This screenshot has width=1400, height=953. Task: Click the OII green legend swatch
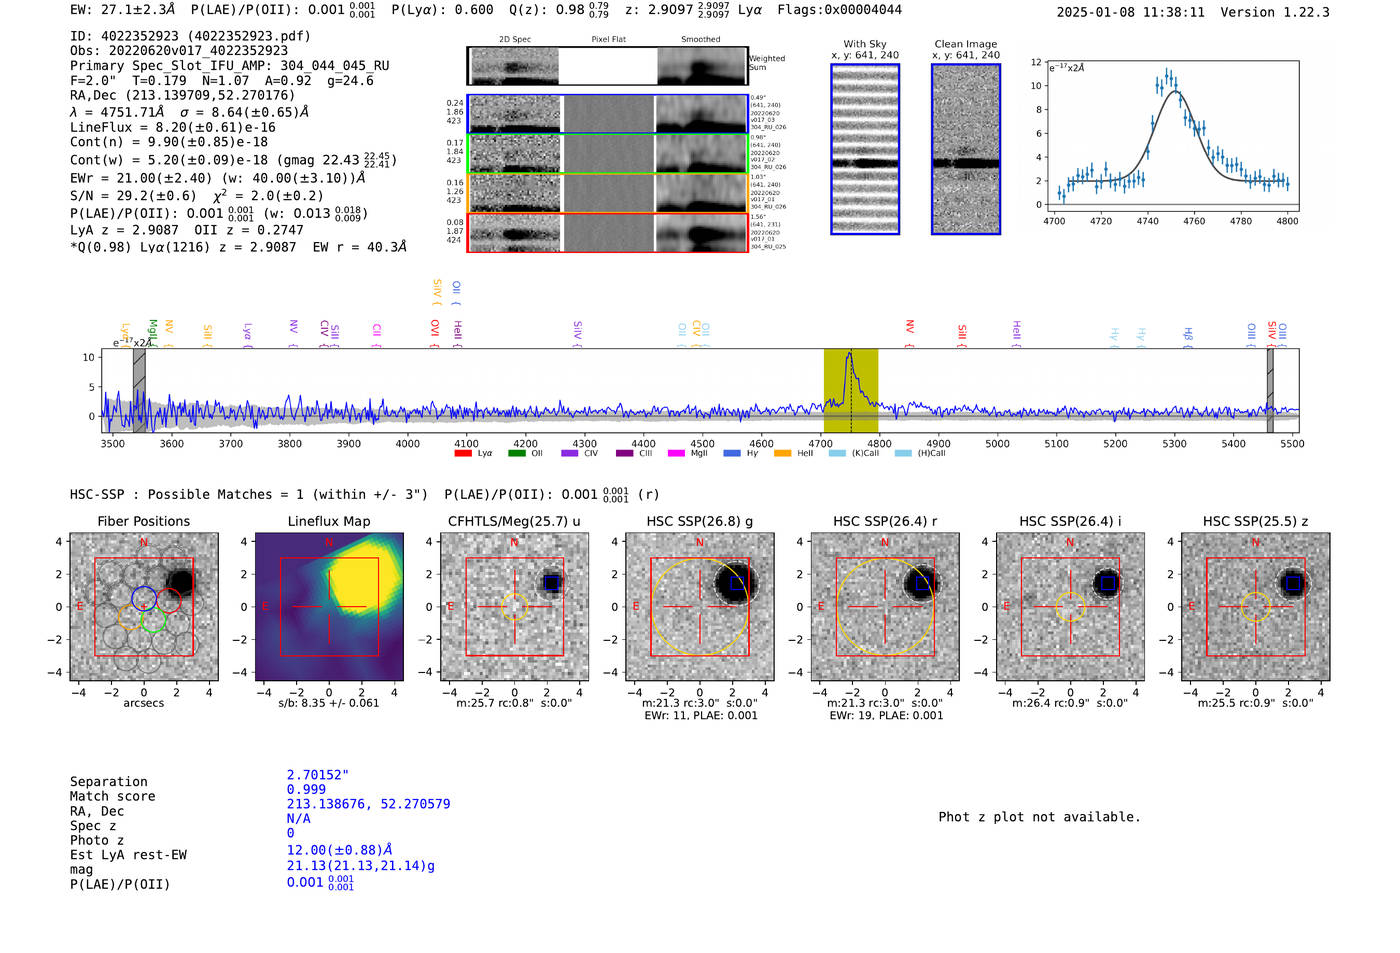(516, 453)
